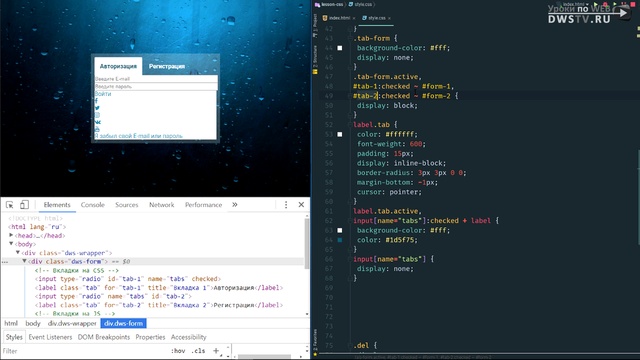Click the lesson-css breadcrumb in the IDE
The image size is (640, 360).
point(329,4)
